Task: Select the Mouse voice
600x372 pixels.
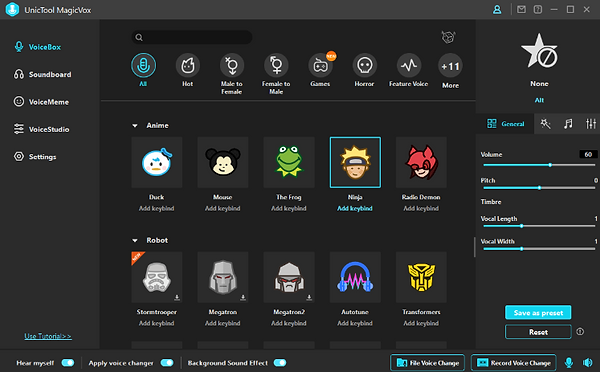Action: [223, 162]
